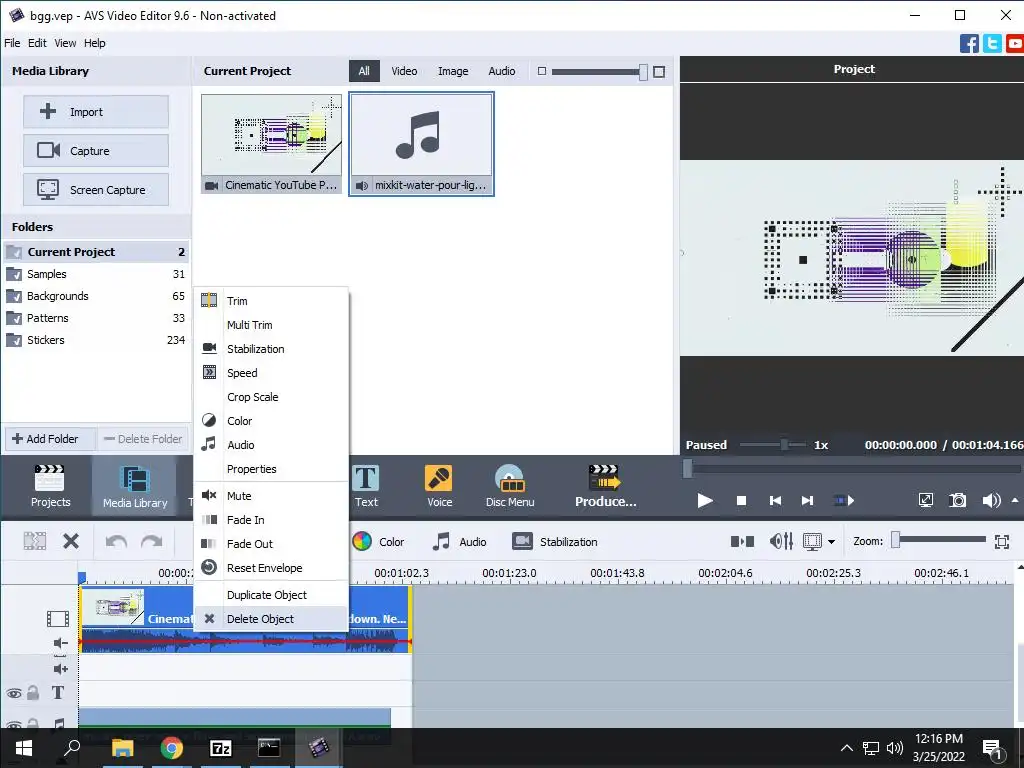Open the Media Library section
1024x768 pixels.
tap(135, 486)
